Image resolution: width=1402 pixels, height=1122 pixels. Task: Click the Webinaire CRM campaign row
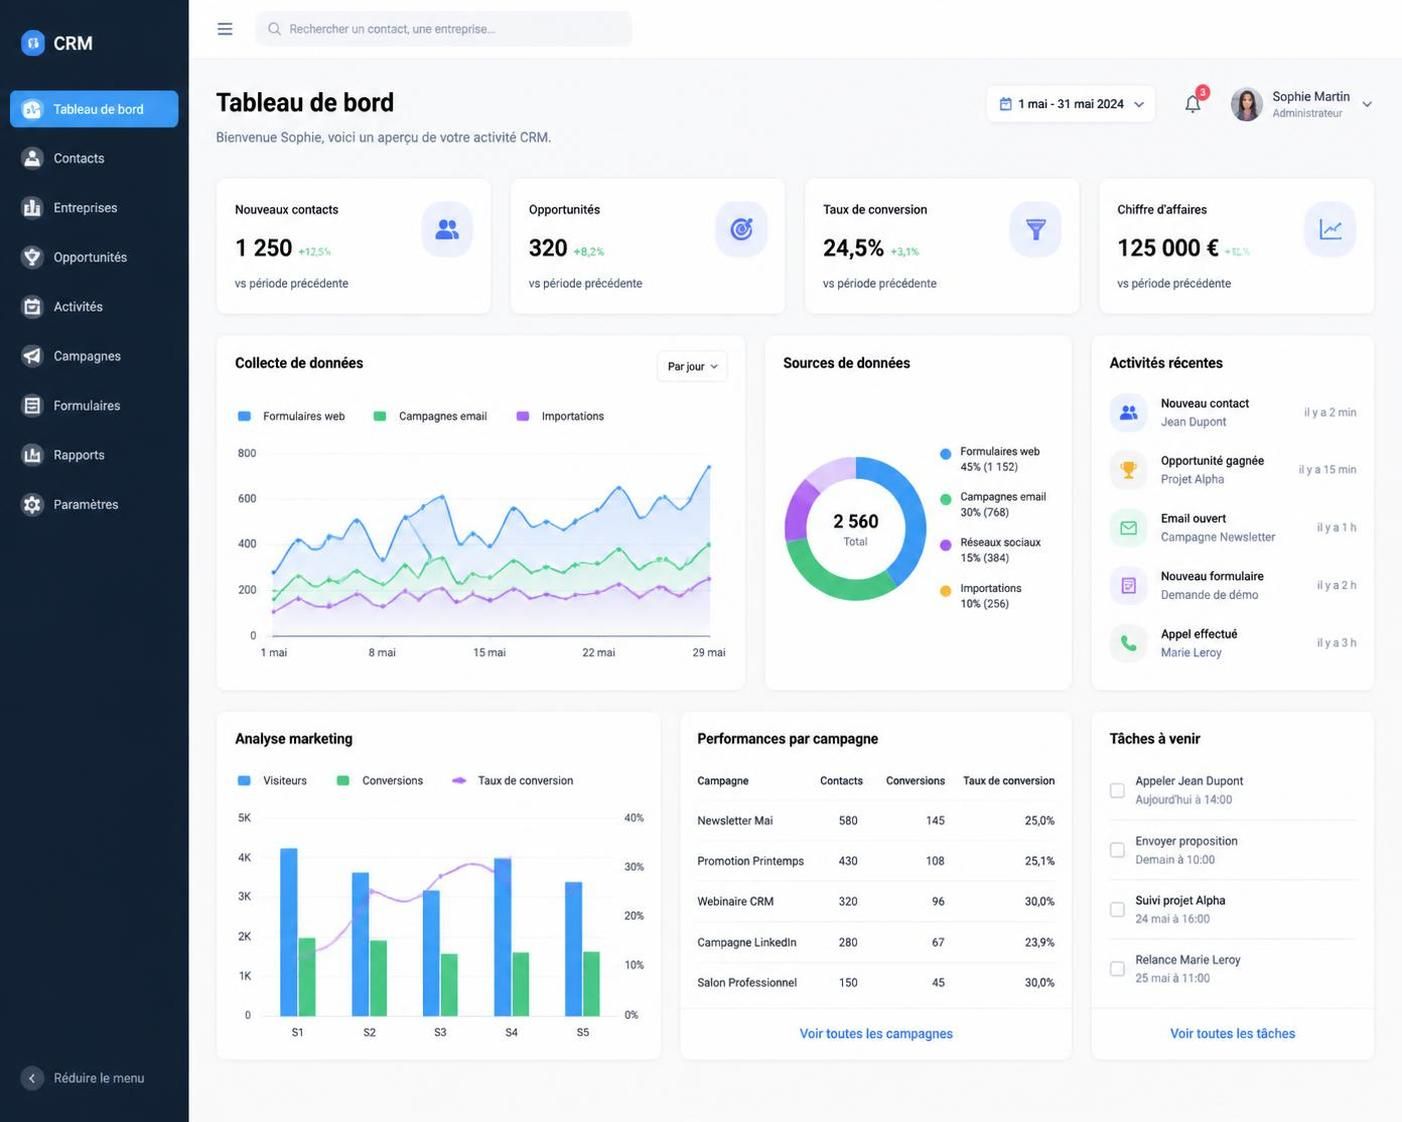click(876, 901)
